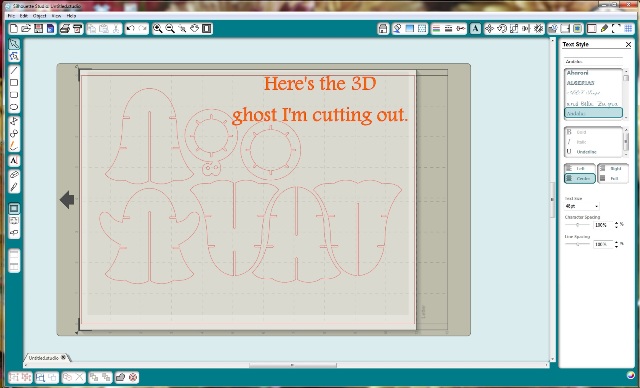Open the Object menu
Image resolution: width=640 pixels, height=388 pixels.
coord(39,16)
